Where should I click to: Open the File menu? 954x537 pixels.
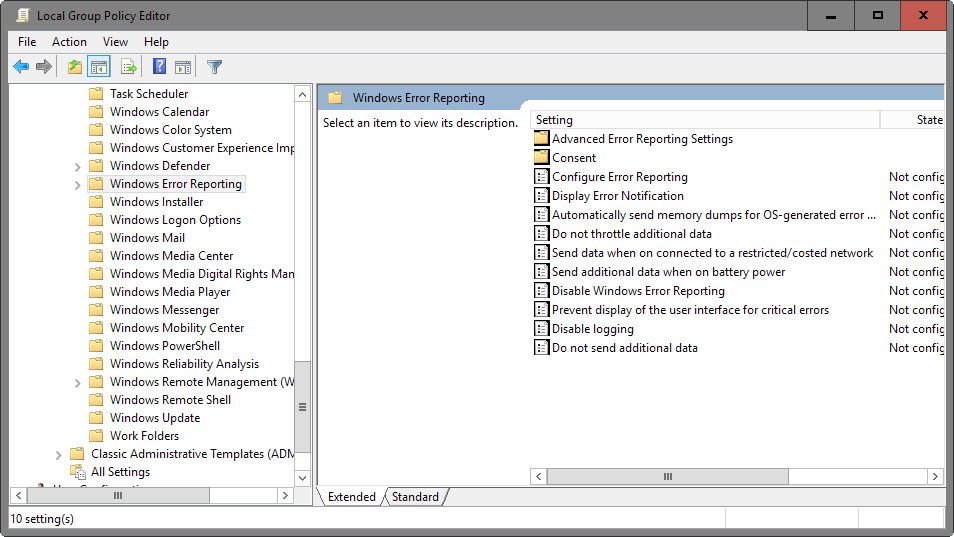coord(27,42)
